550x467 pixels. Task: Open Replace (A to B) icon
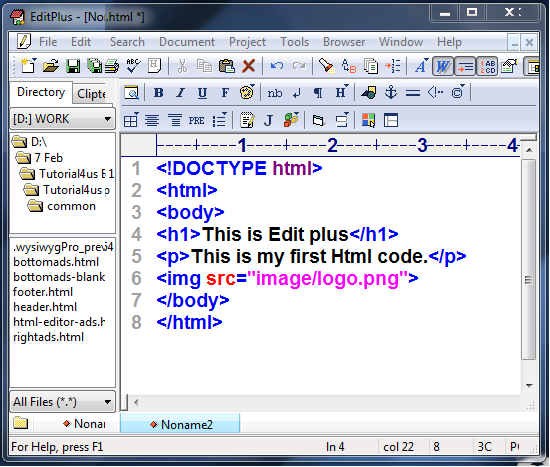[349, 66]
